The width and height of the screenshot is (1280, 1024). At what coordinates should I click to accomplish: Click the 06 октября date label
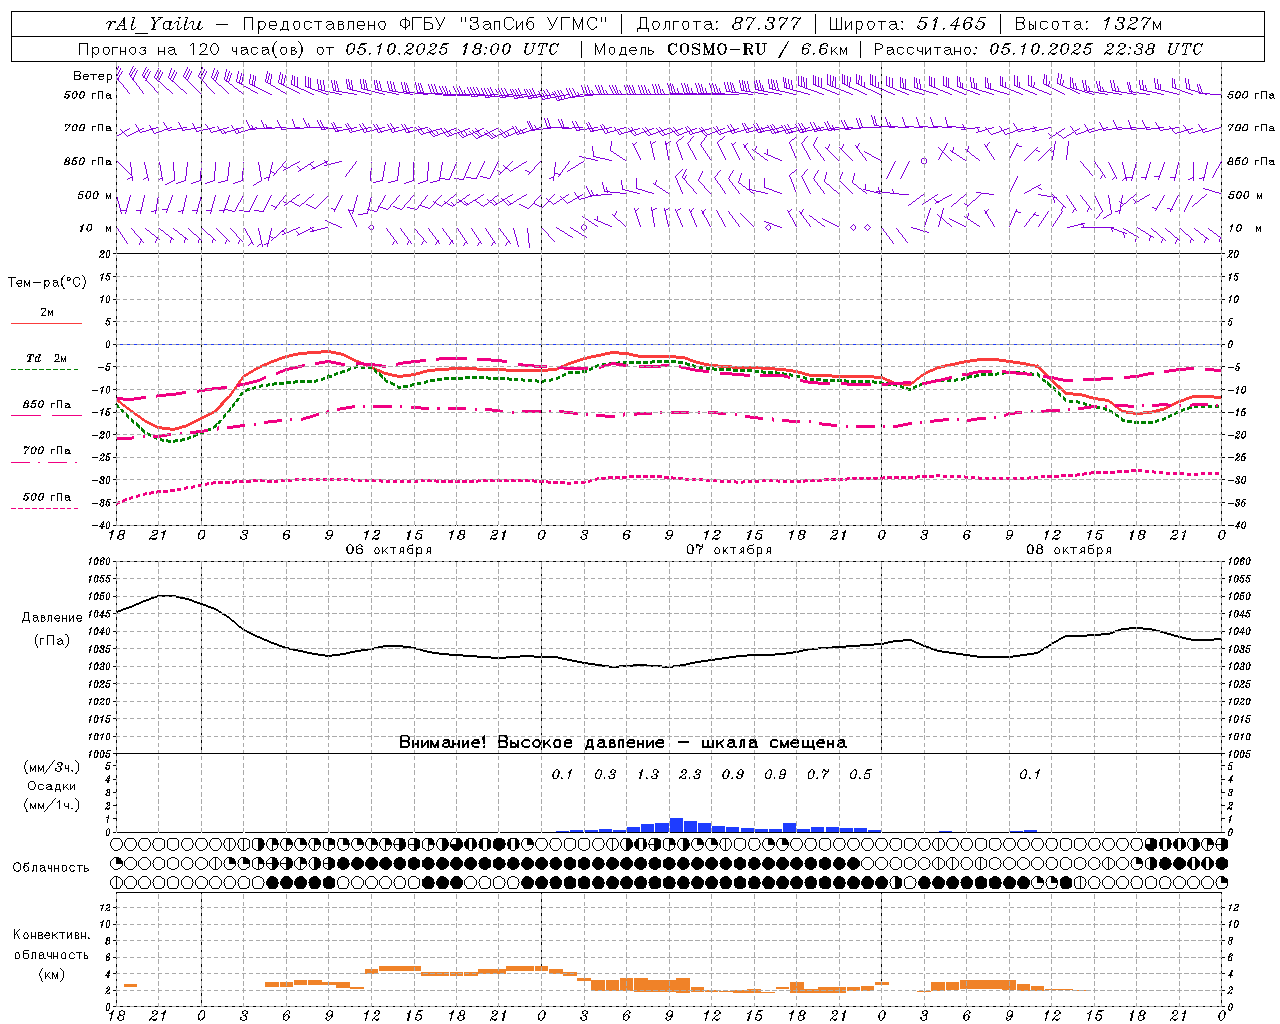pyautogui.click(x=389, y=550)
